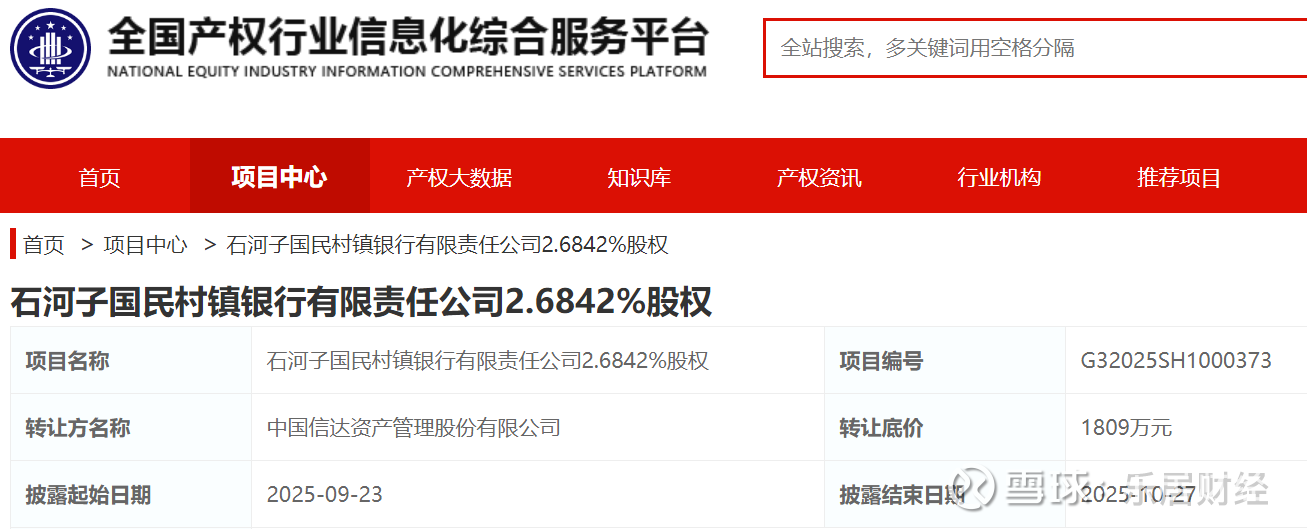Viewport: 1307px width, 529px height.
Task: Go to the 知识库 navigation tab
Action: (639, 178)
